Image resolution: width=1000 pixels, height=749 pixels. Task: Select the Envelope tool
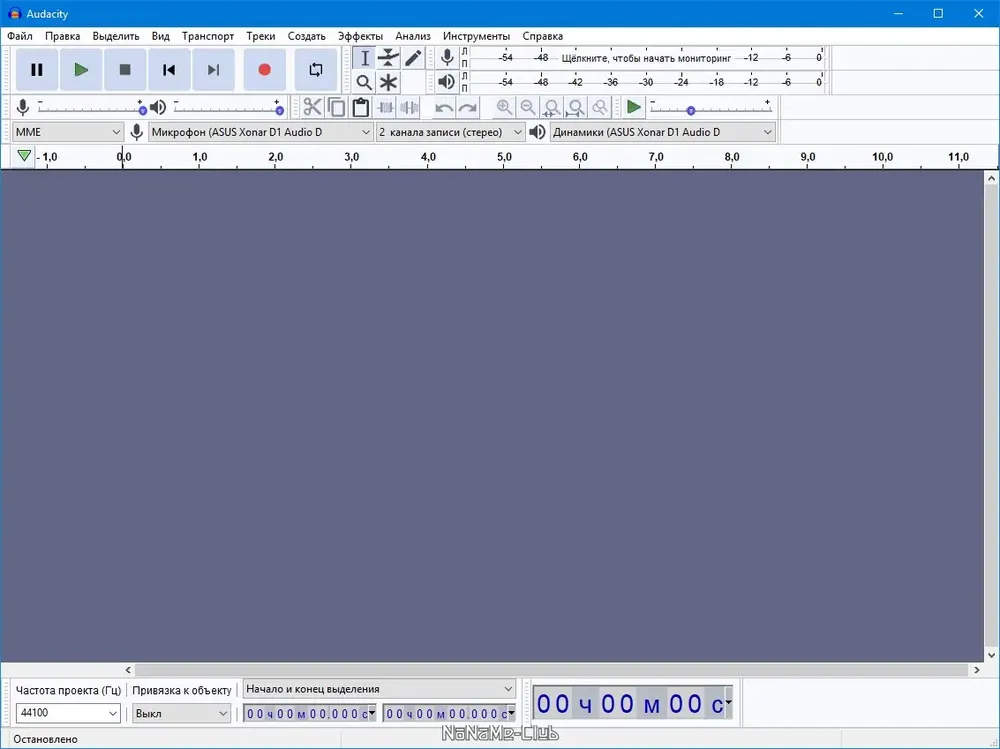[x=388, y=58]
